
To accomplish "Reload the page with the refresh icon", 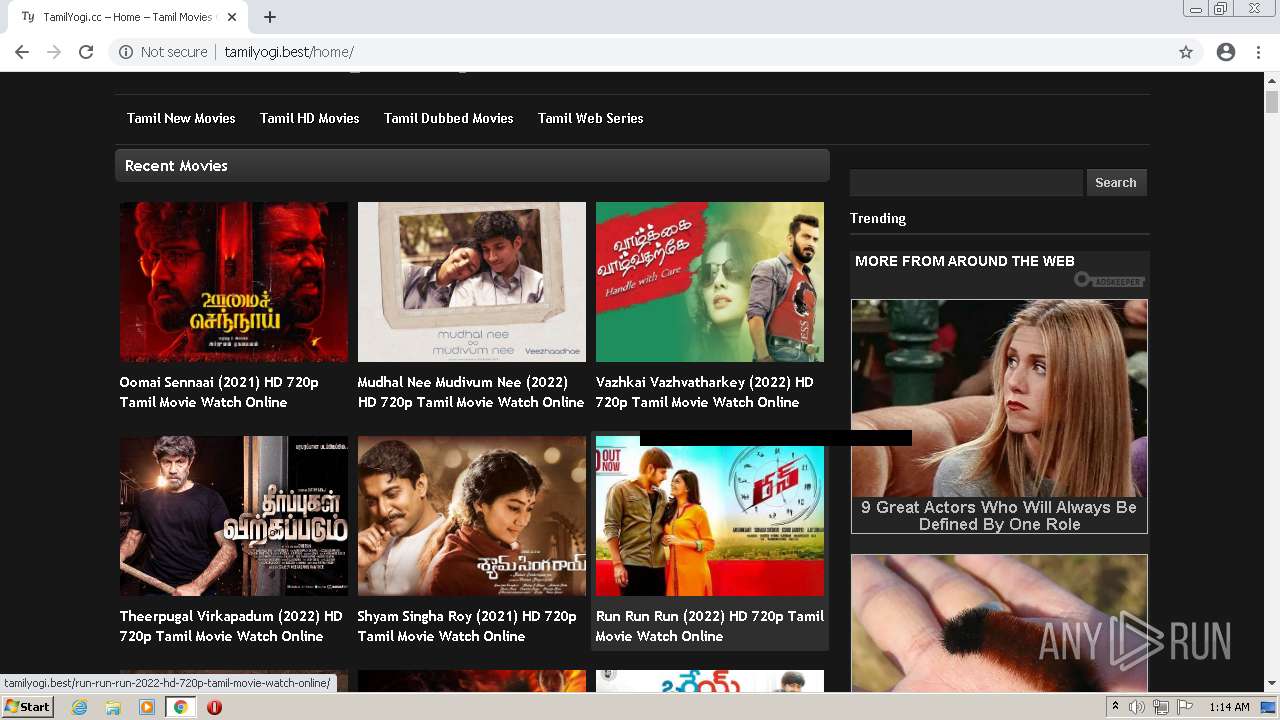I will [86, 52].
